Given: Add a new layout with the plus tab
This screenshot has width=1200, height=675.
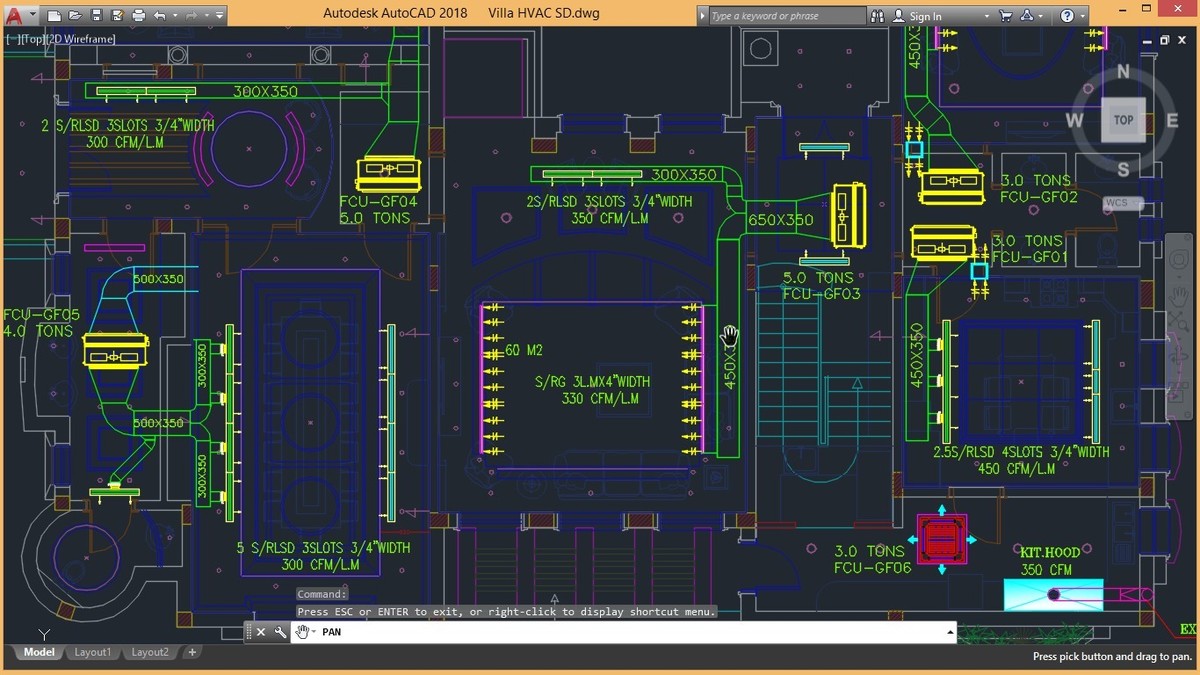Looking at the screenshot, I should [192, 652].
